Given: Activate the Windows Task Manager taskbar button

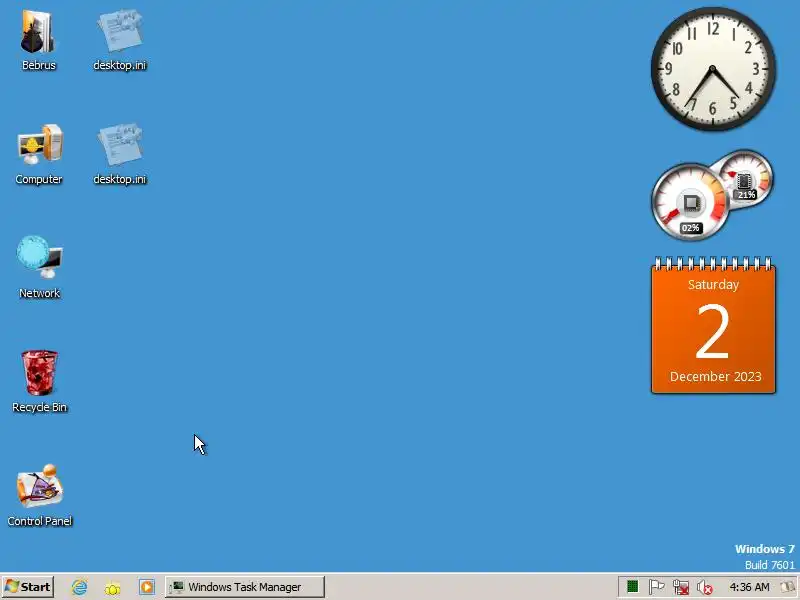Looking at the screenshot, I should coord(244,587).
